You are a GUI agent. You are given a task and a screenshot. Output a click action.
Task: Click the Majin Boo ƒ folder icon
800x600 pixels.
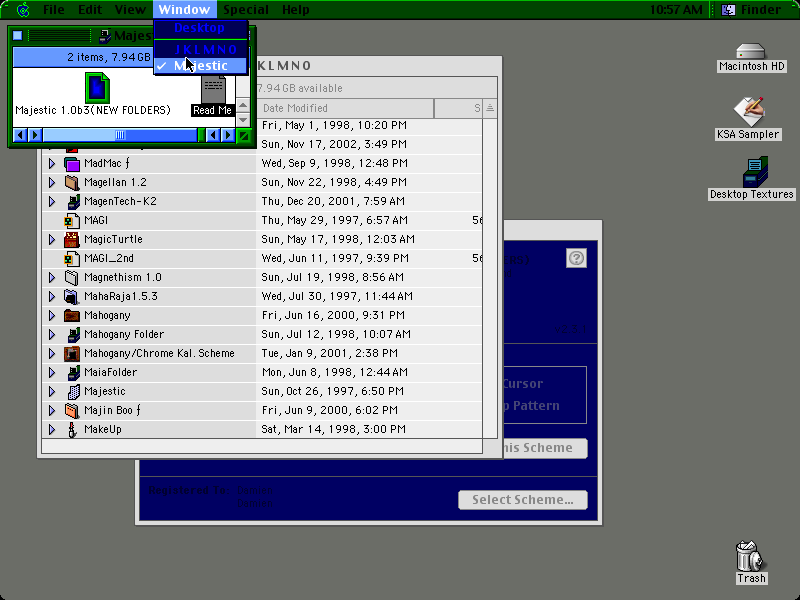(72, 410)
